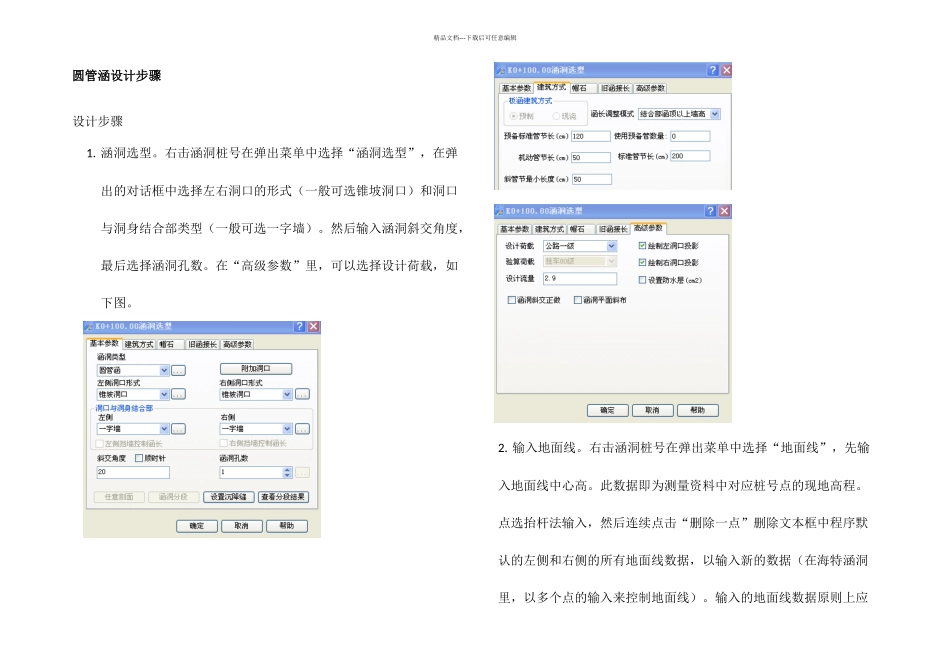The image size is (950, 672).
Task: Click the 查看分段结果 button
Action: [x=284, y=497]
